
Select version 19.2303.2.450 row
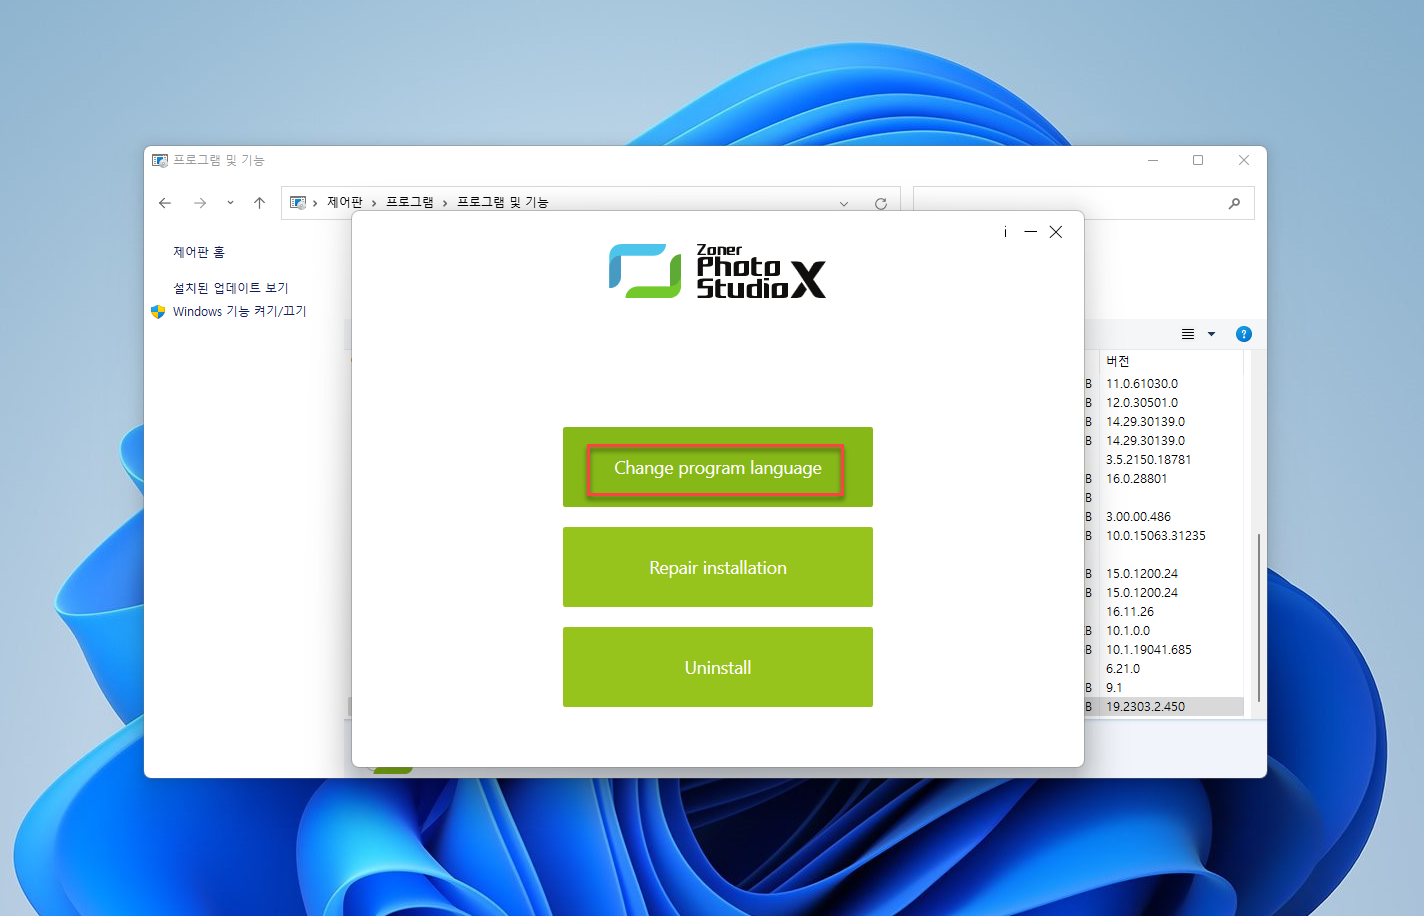pos(1145,707)
